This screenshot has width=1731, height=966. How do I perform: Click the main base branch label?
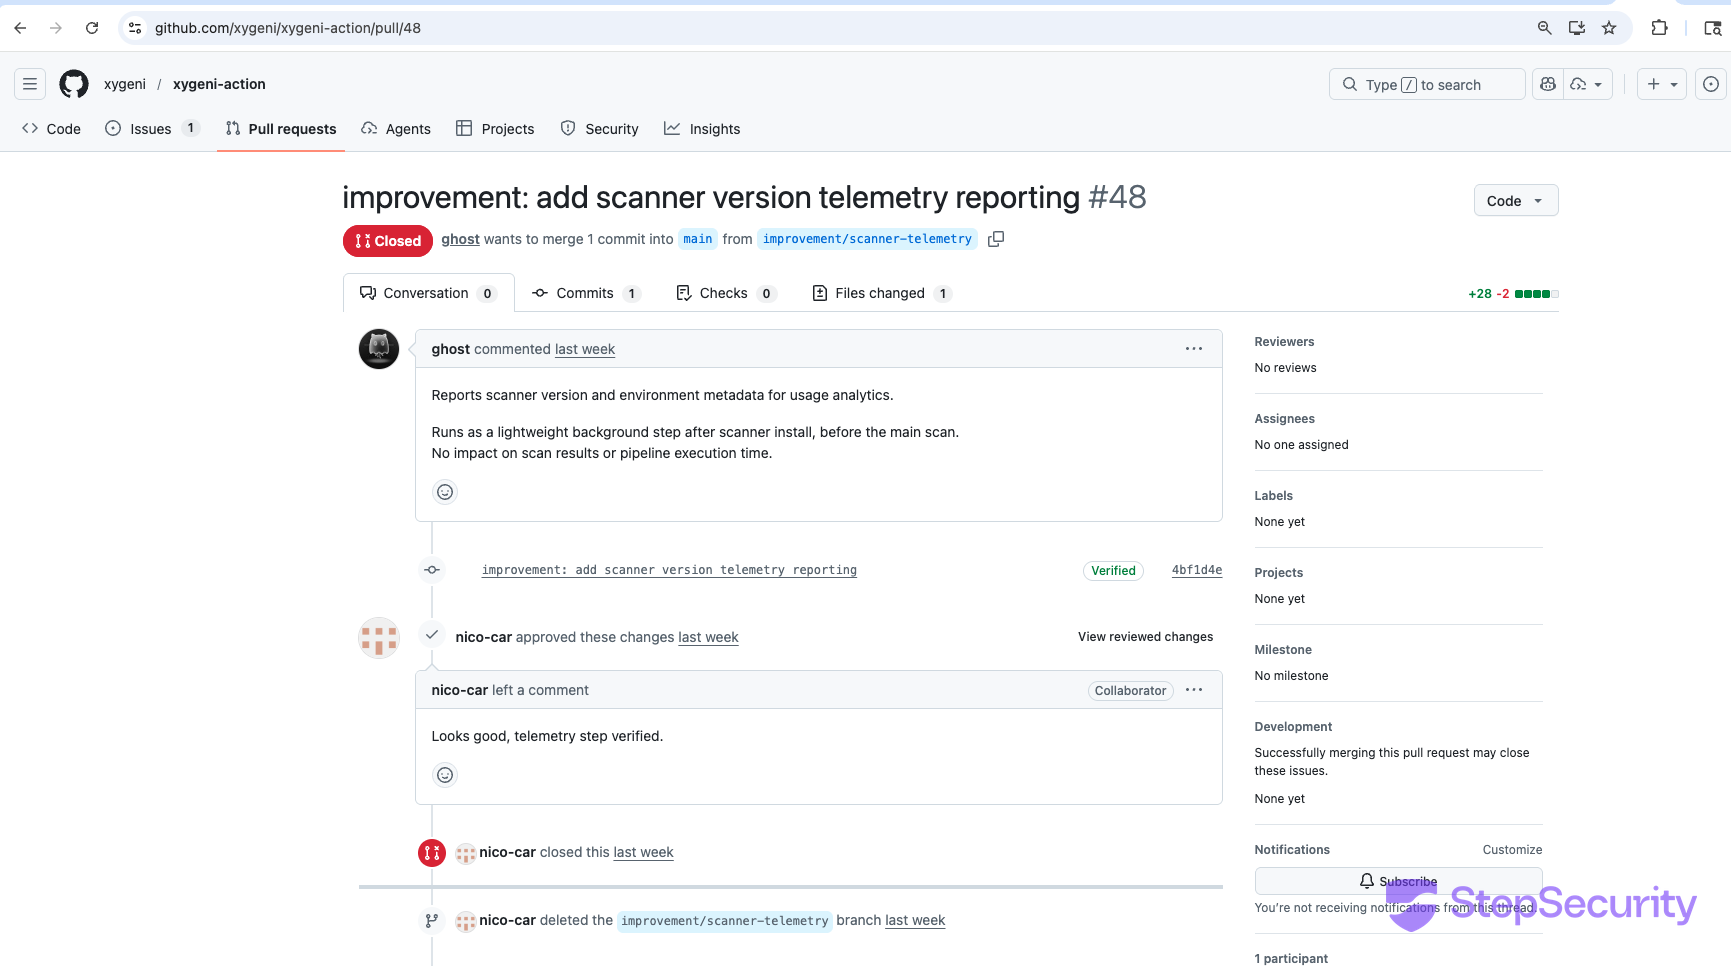[698, 239]
